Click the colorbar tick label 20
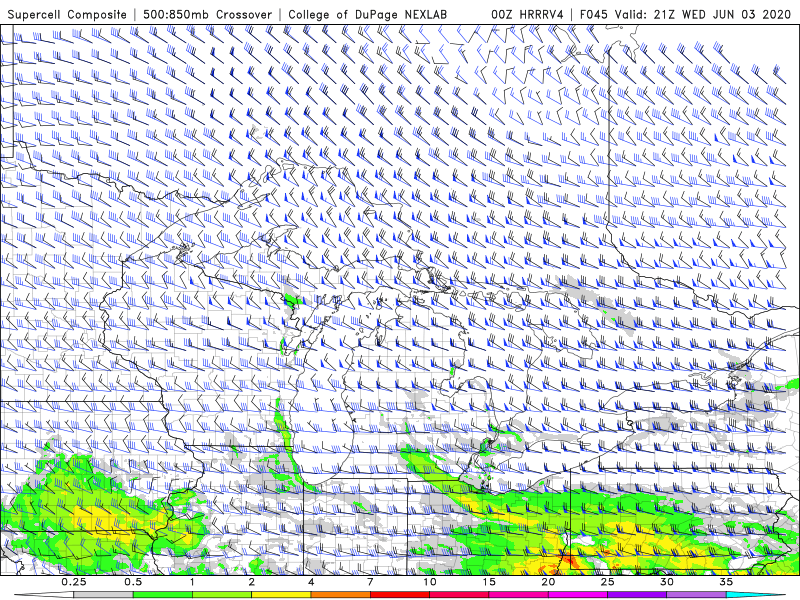The image size is (800, 600). pos(548,582)
